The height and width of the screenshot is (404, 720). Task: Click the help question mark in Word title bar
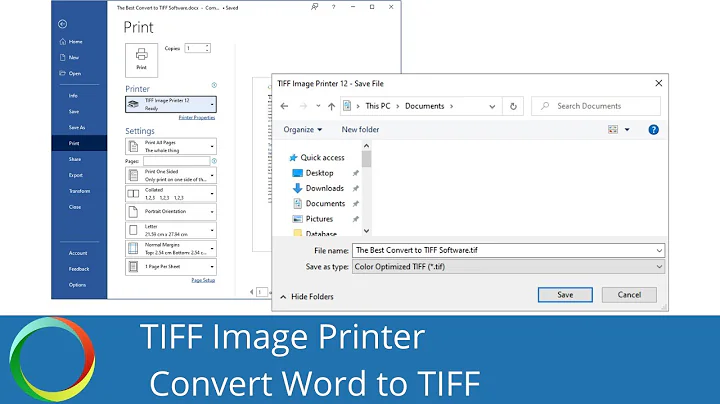click(333, 7)
